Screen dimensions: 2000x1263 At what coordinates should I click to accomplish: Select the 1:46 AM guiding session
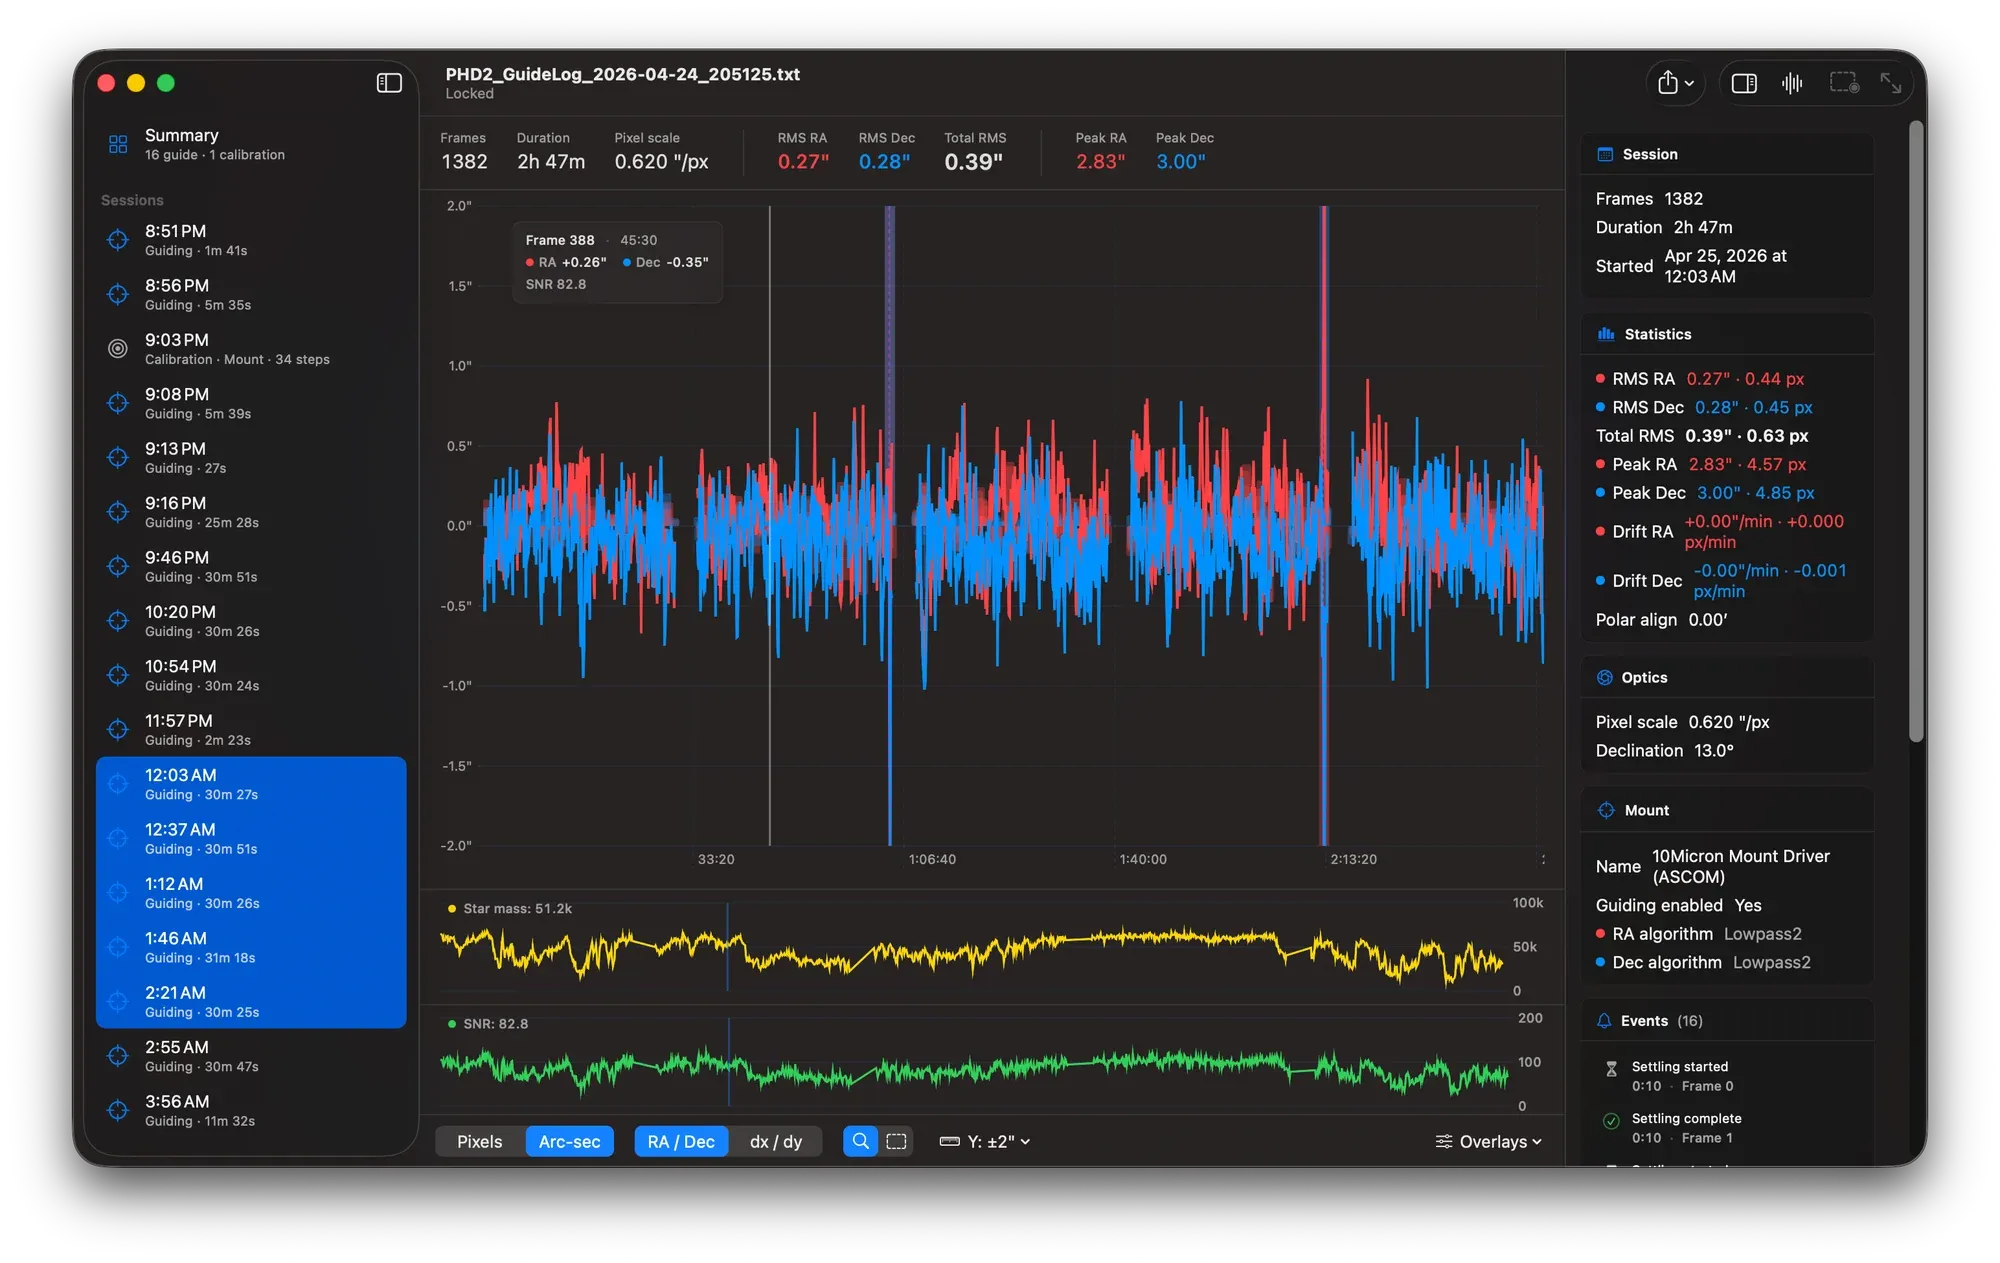tap(250, 947)
